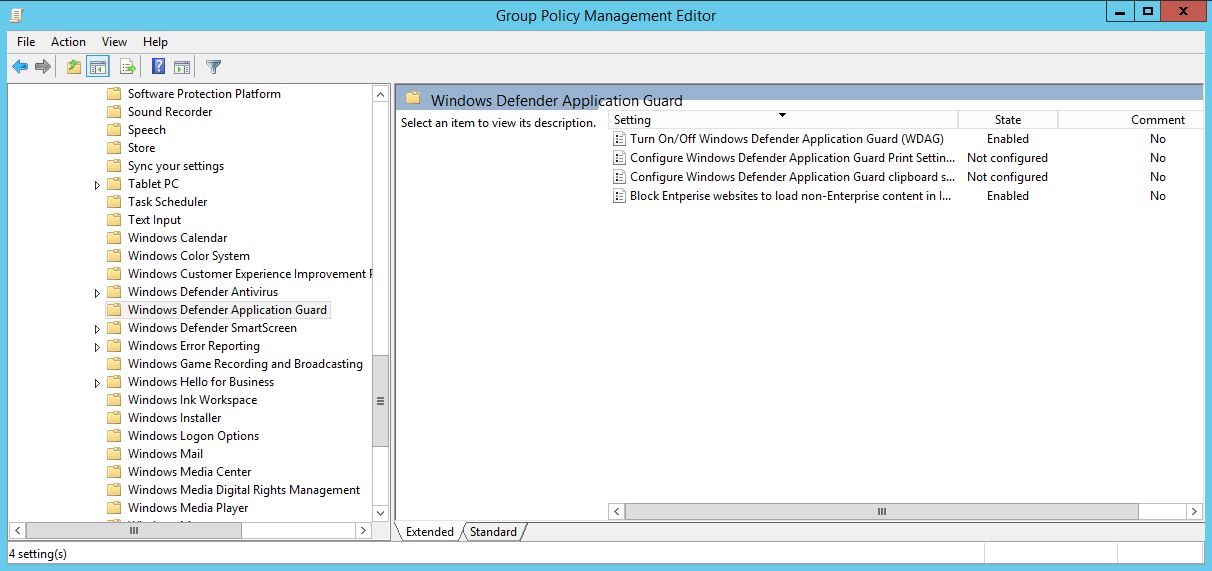Select Windows Media Digital Rights Management item
This screenshot has width=1212, height=571.
[x=244, y=490]
